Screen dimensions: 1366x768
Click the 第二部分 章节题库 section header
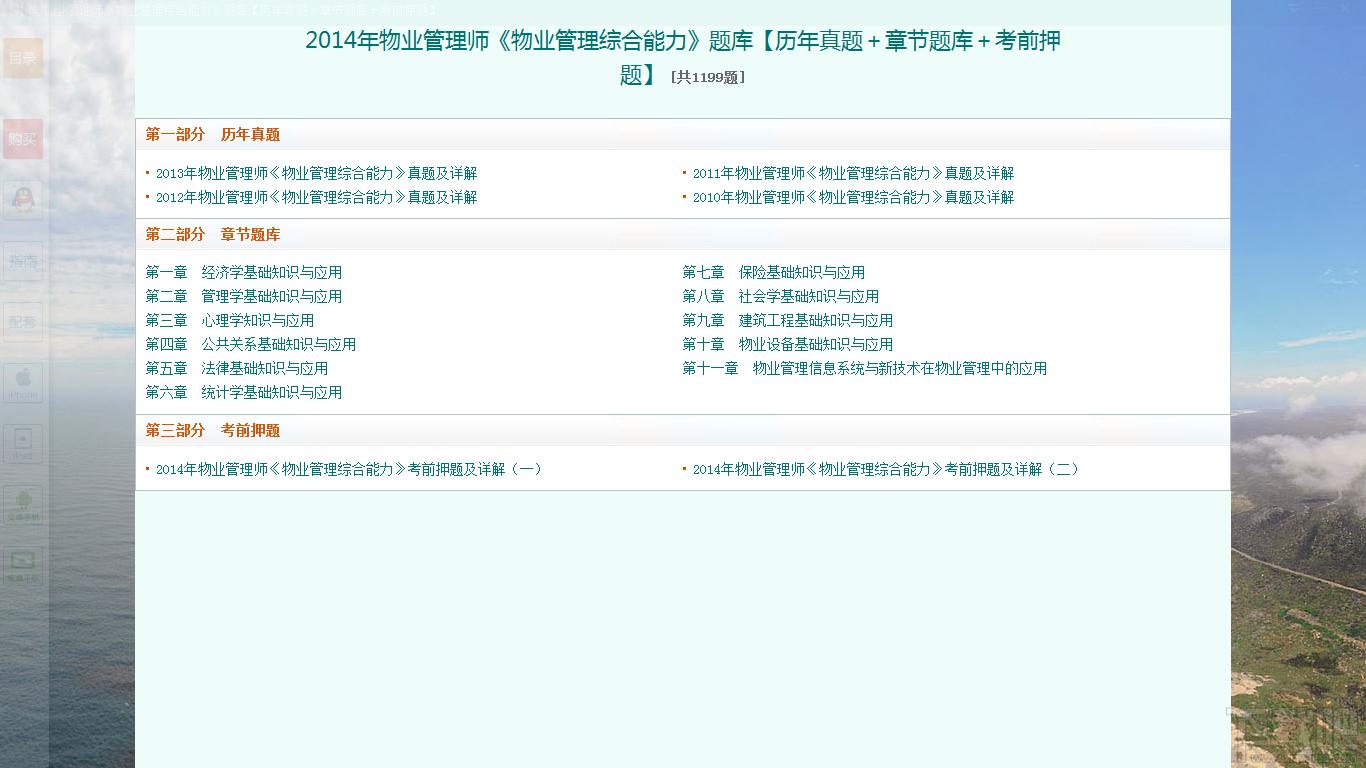212,234
